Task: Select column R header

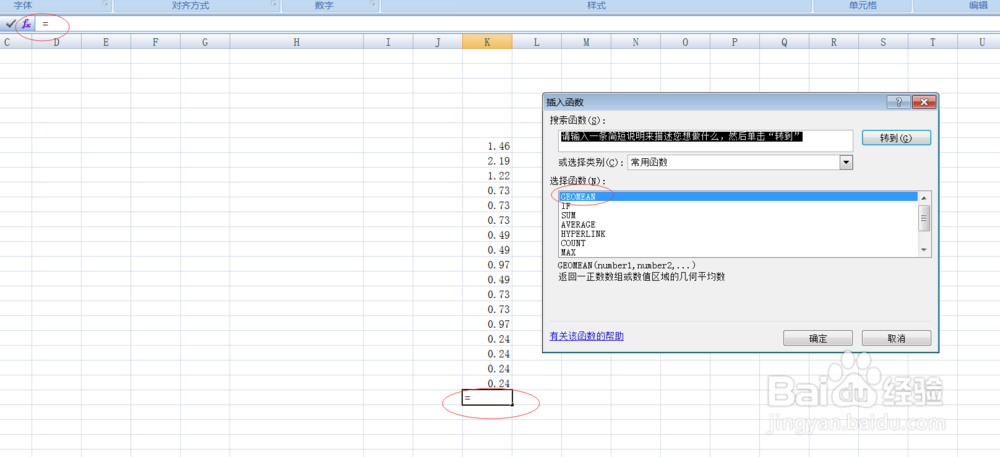Action: 834,42
